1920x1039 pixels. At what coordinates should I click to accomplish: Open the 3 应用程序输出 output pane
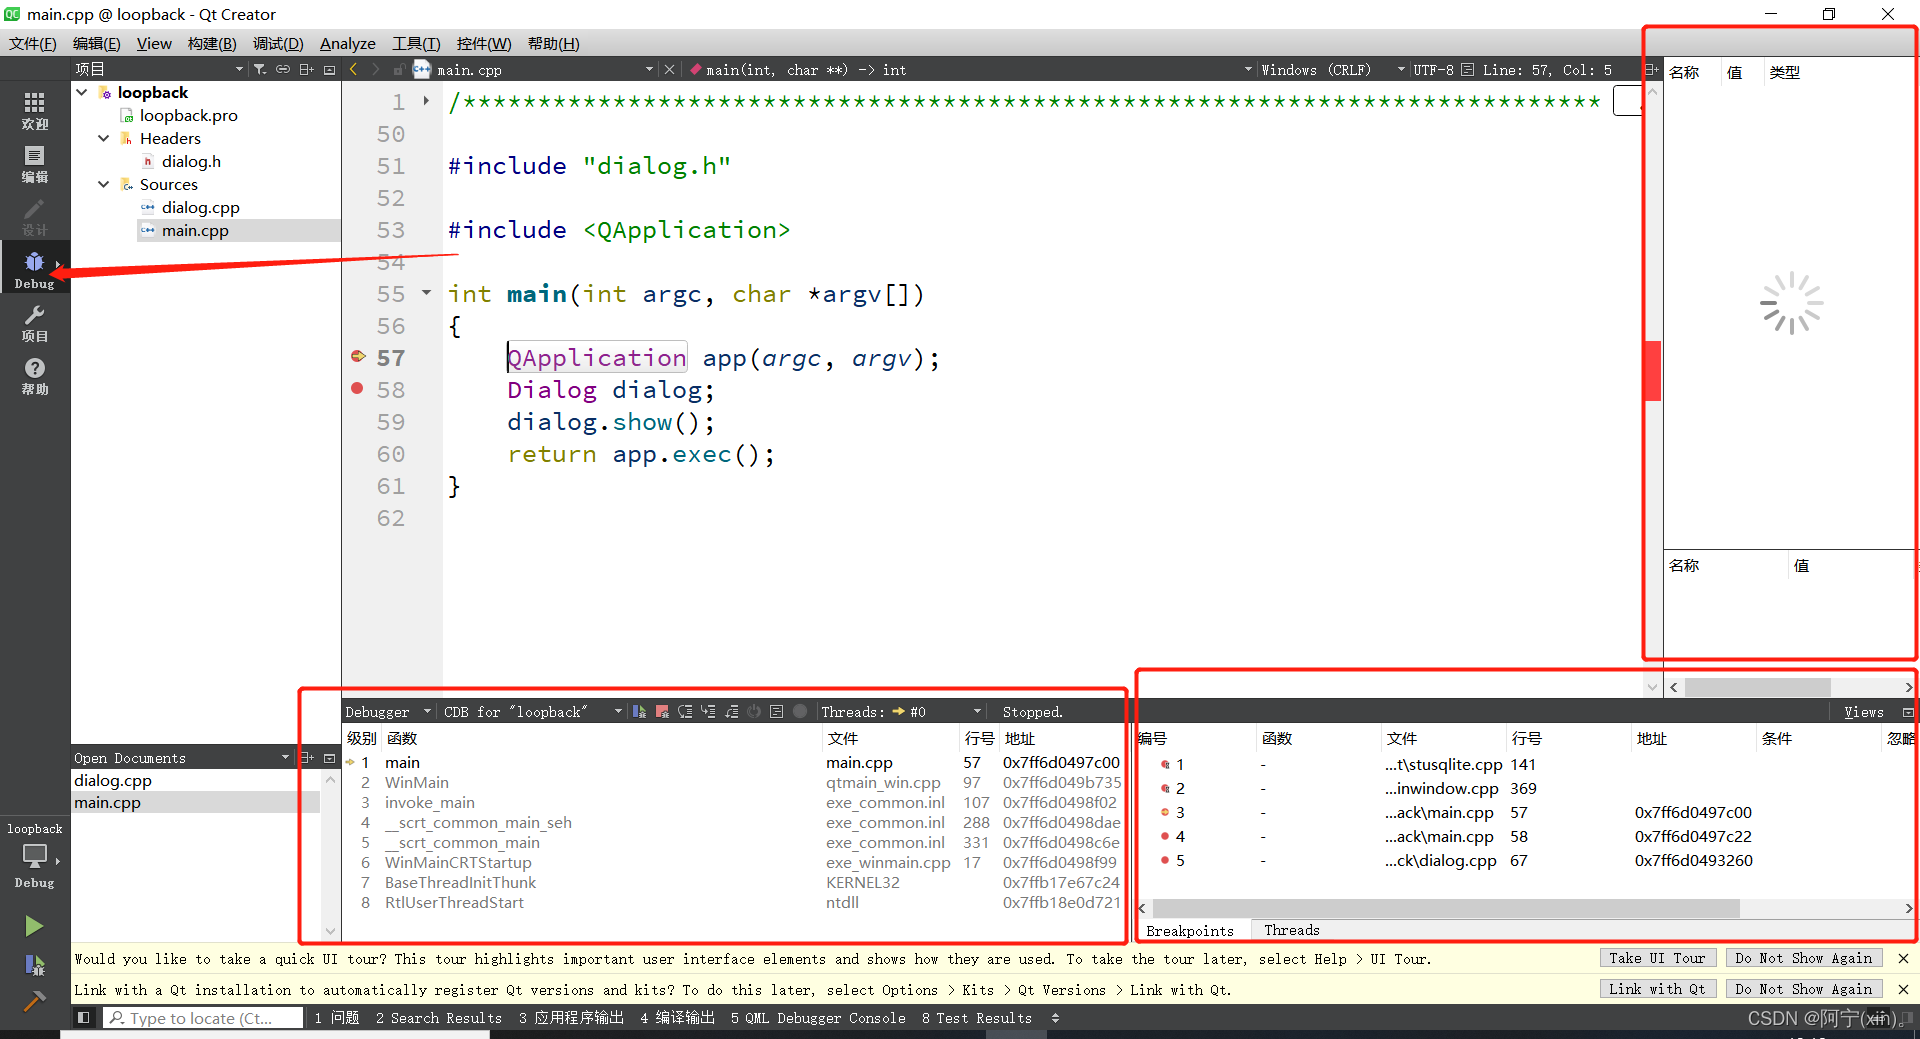pyautogui.click(x=571, y=1018)
